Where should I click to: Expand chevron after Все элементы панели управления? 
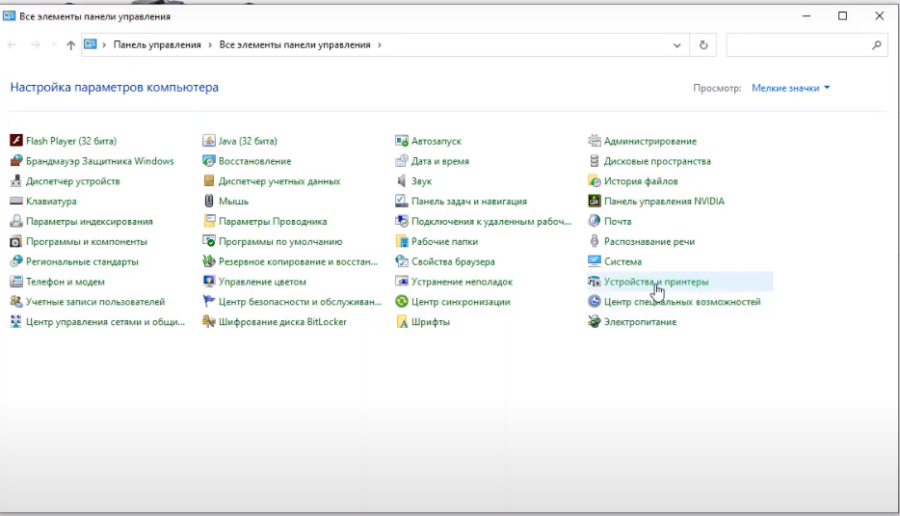tap(379, 45)
